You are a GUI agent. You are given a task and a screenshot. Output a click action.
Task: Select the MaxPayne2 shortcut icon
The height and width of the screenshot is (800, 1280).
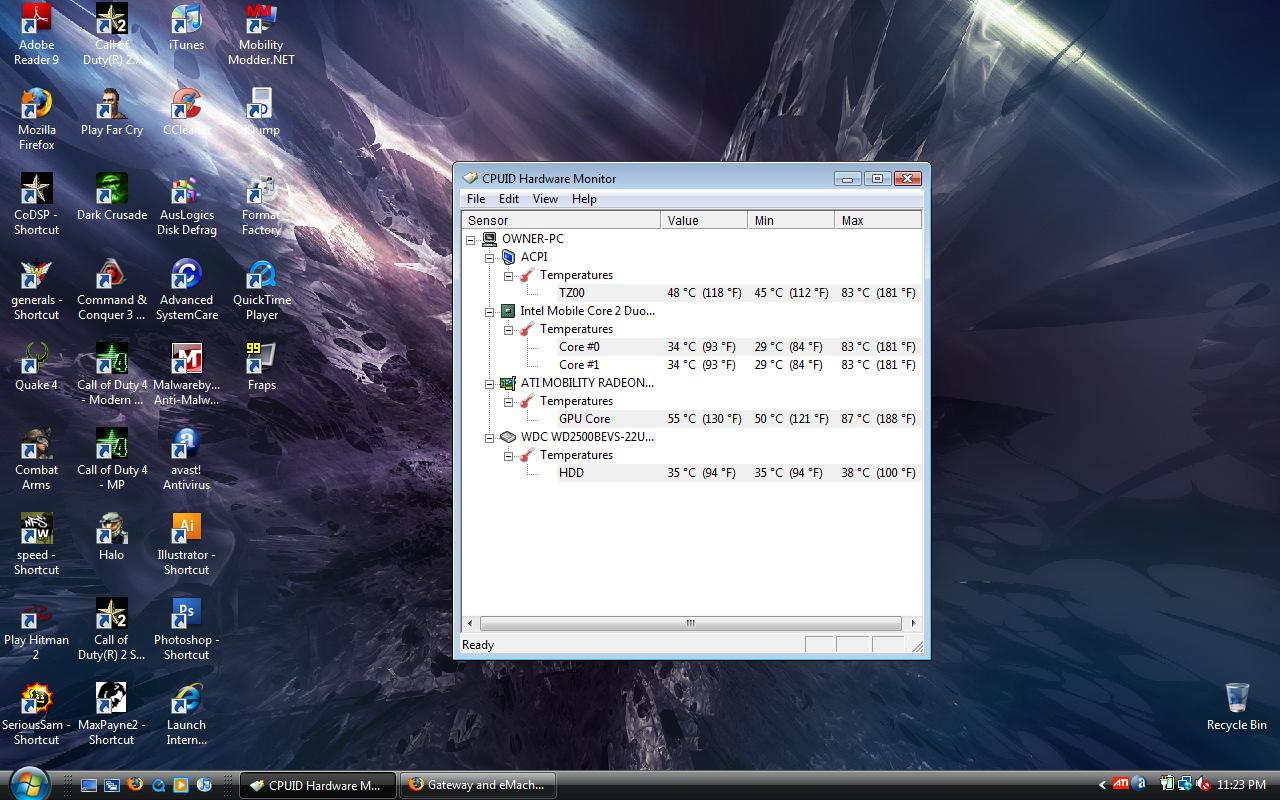click(111, 715)
